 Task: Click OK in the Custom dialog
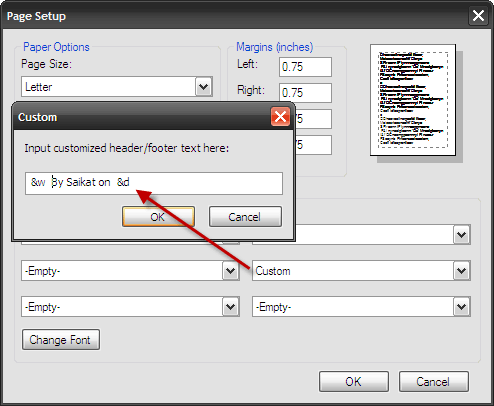[x=158, y=217]
